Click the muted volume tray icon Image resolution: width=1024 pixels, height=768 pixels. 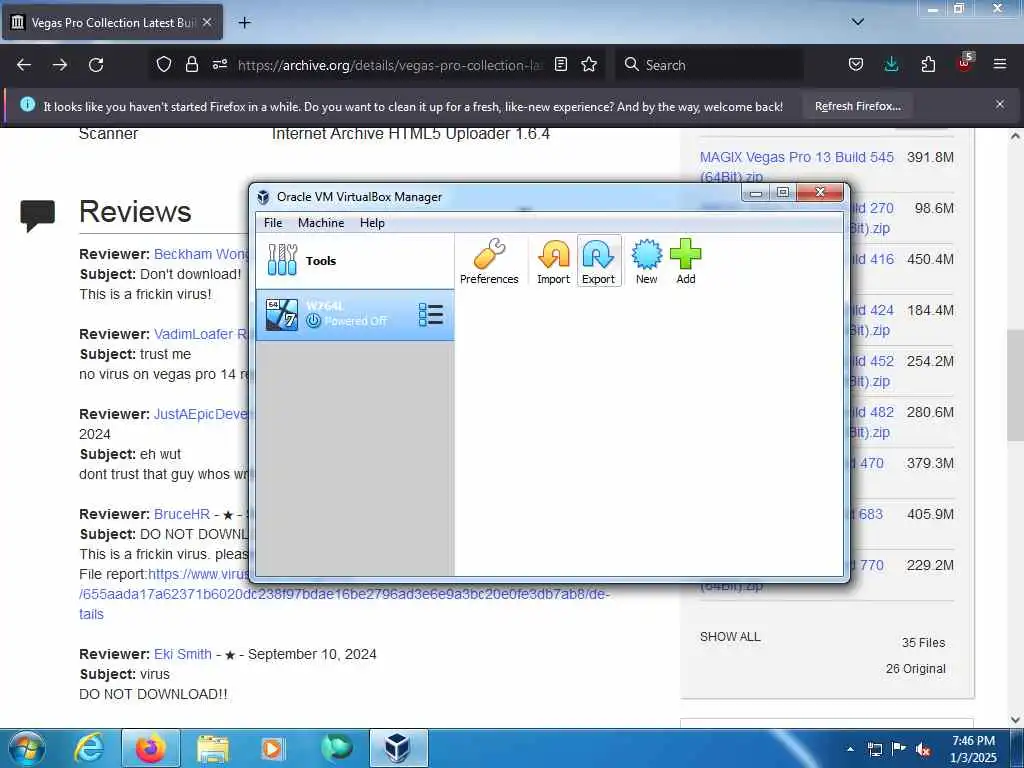coord(923,749)
